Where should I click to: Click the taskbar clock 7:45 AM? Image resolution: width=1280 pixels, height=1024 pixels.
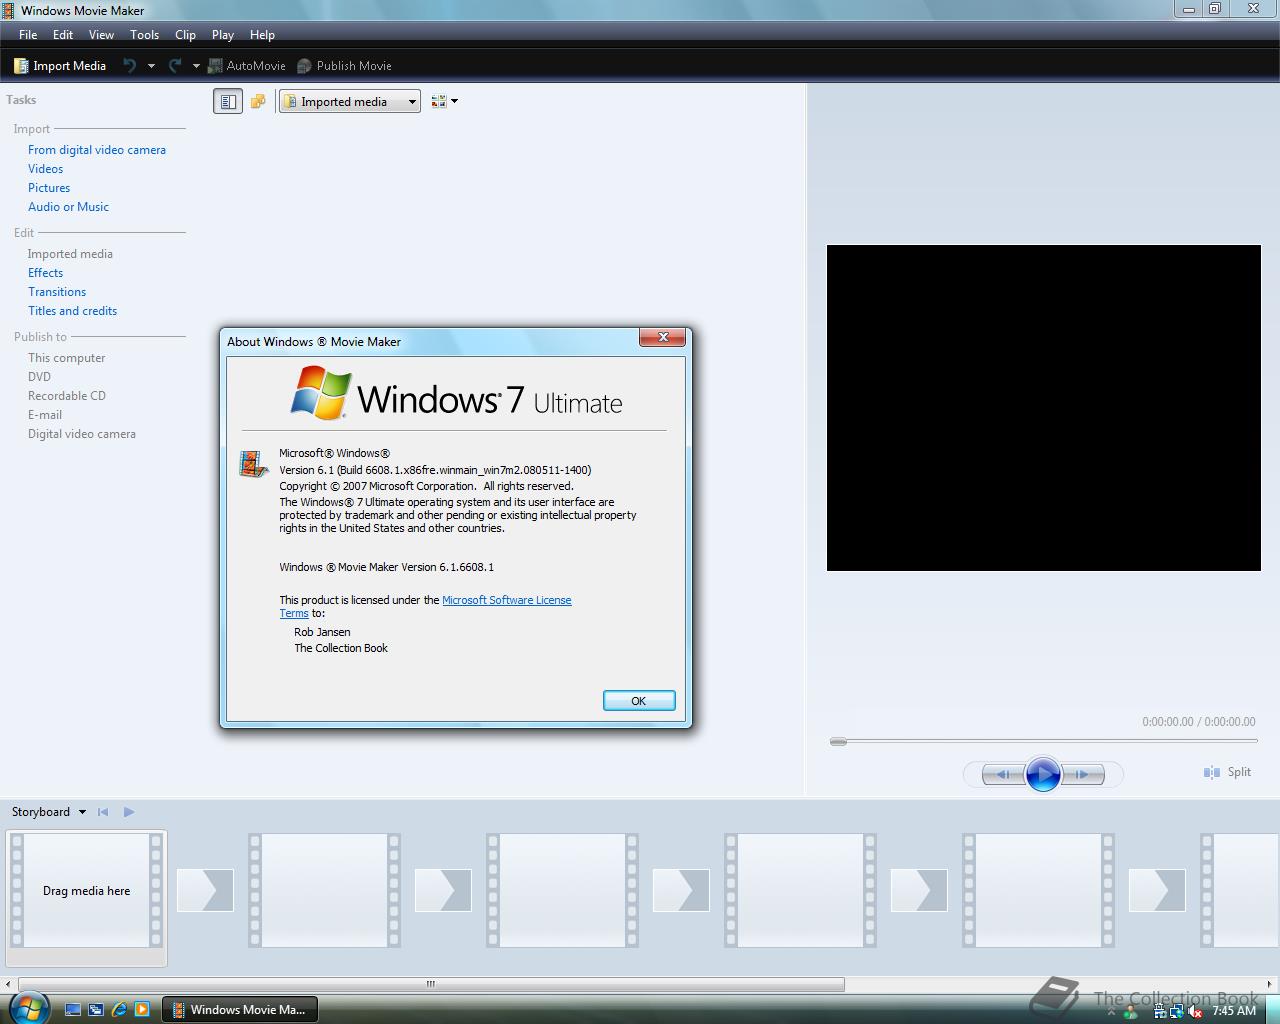1233,1011
